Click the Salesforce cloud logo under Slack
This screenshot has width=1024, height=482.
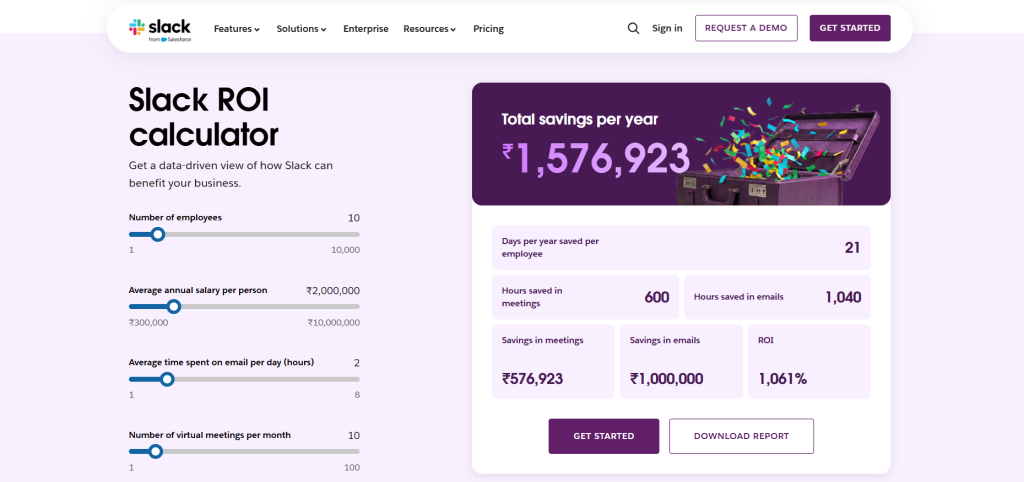pos(164,40)
